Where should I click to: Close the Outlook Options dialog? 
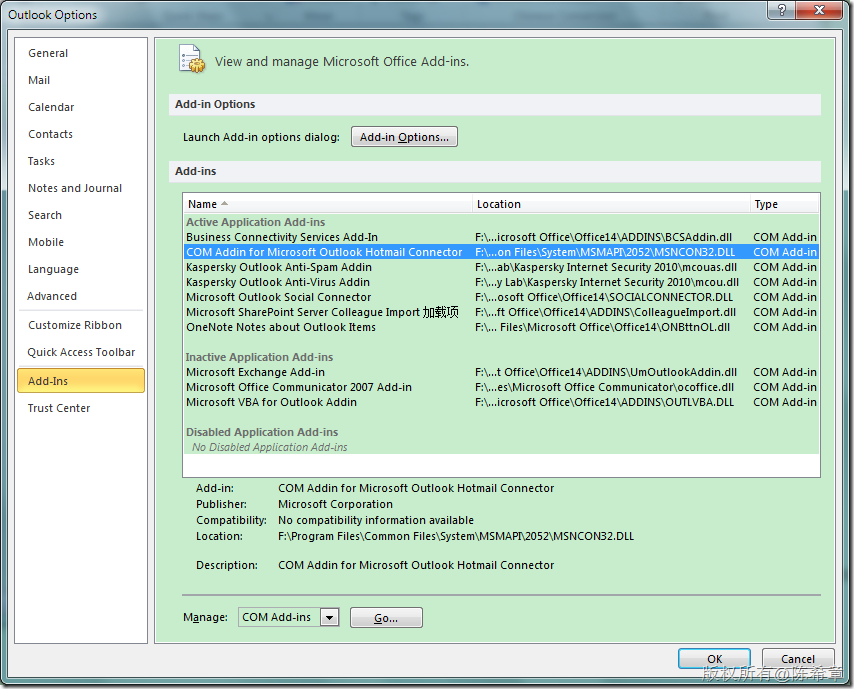(x=820, y=10)
